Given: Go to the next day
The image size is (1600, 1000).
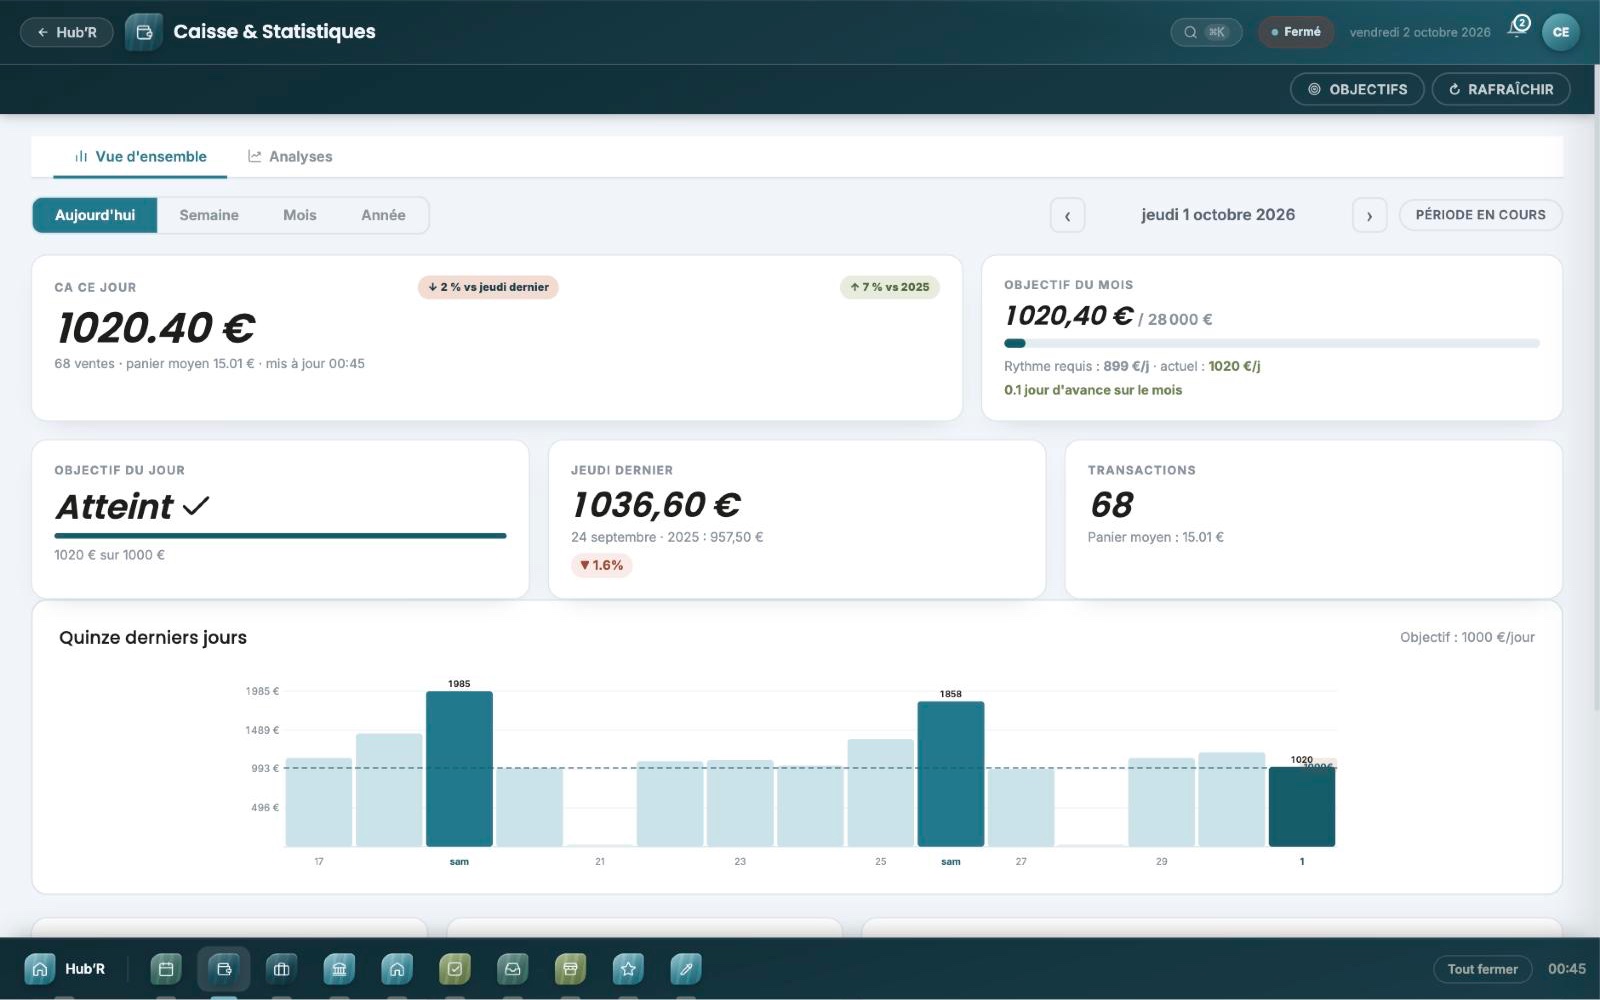Looking at the screenshot, I should pos(1369,215).
